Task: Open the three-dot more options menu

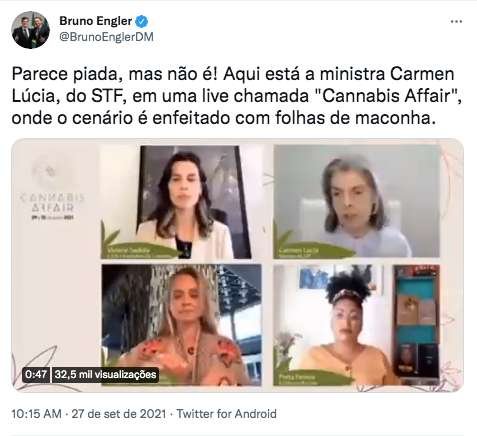Action: [x=456, y=21]
